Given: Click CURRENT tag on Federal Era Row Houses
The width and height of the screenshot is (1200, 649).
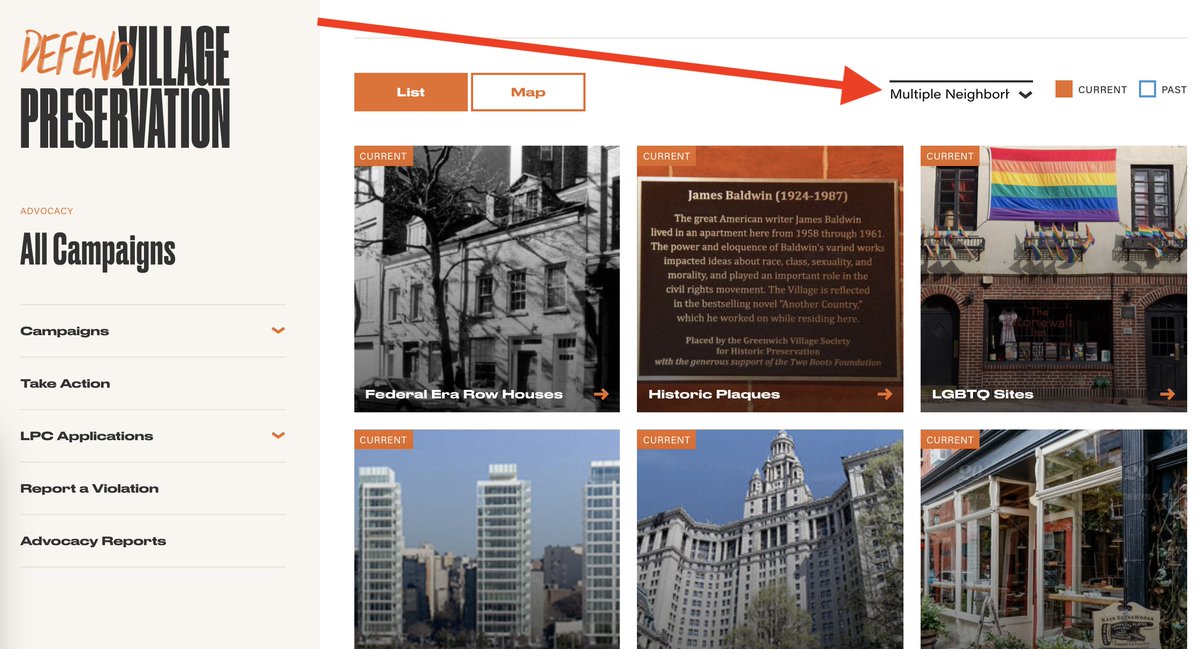Looking at the screenshot, I should (383, 156).
